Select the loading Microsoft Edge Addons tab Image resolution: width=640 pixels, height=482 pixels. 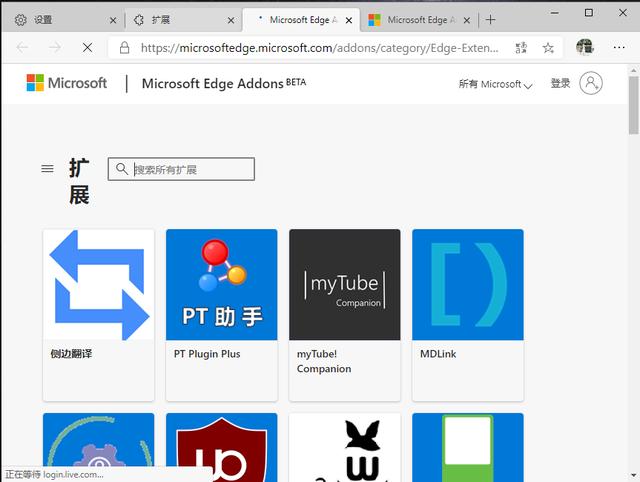[x=301, y=20]
